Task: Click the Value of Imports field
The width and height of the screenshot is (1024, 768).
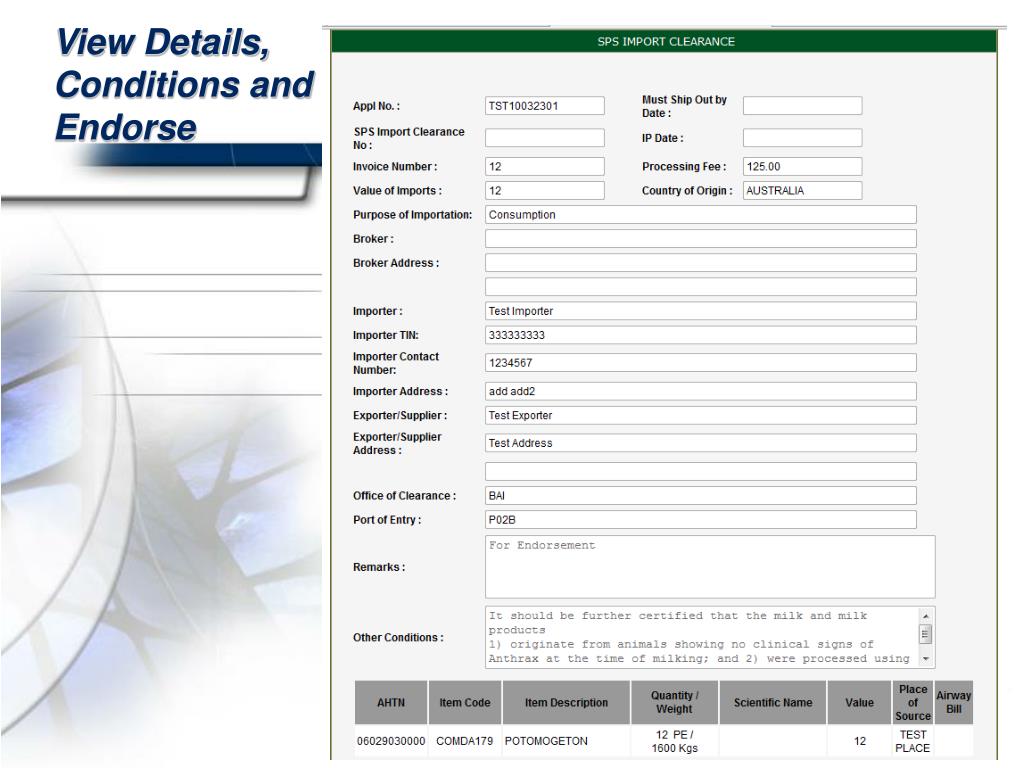Action: click(x=545, y=191)
